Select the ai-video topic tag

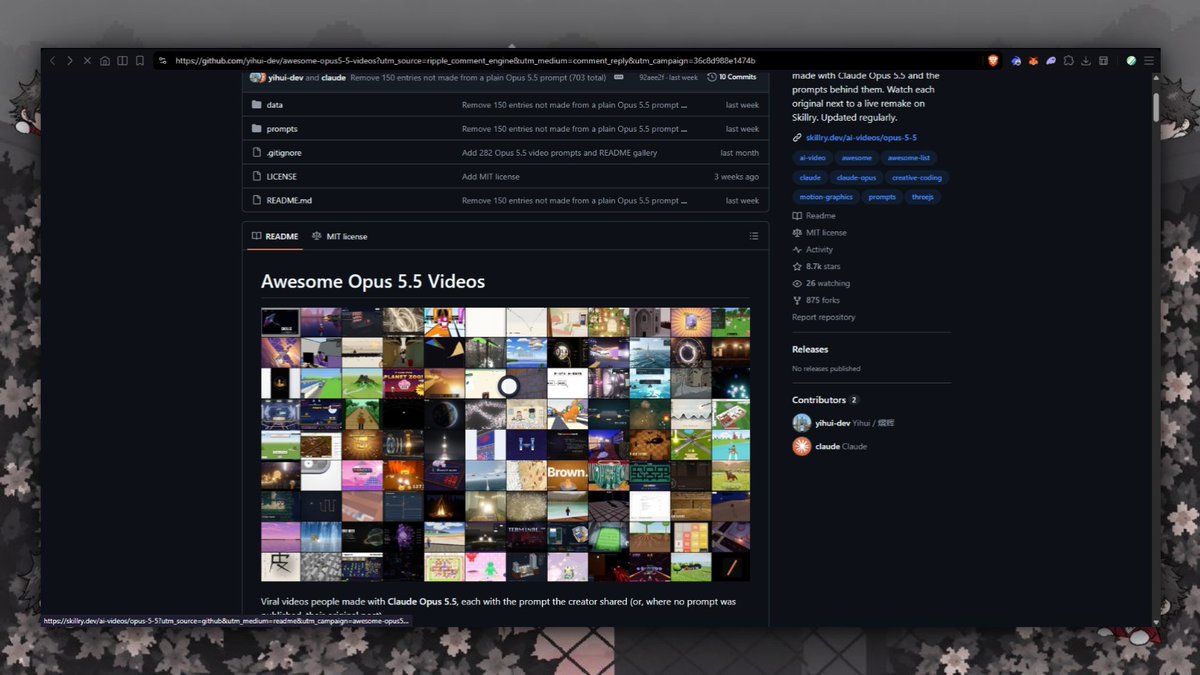810,158
